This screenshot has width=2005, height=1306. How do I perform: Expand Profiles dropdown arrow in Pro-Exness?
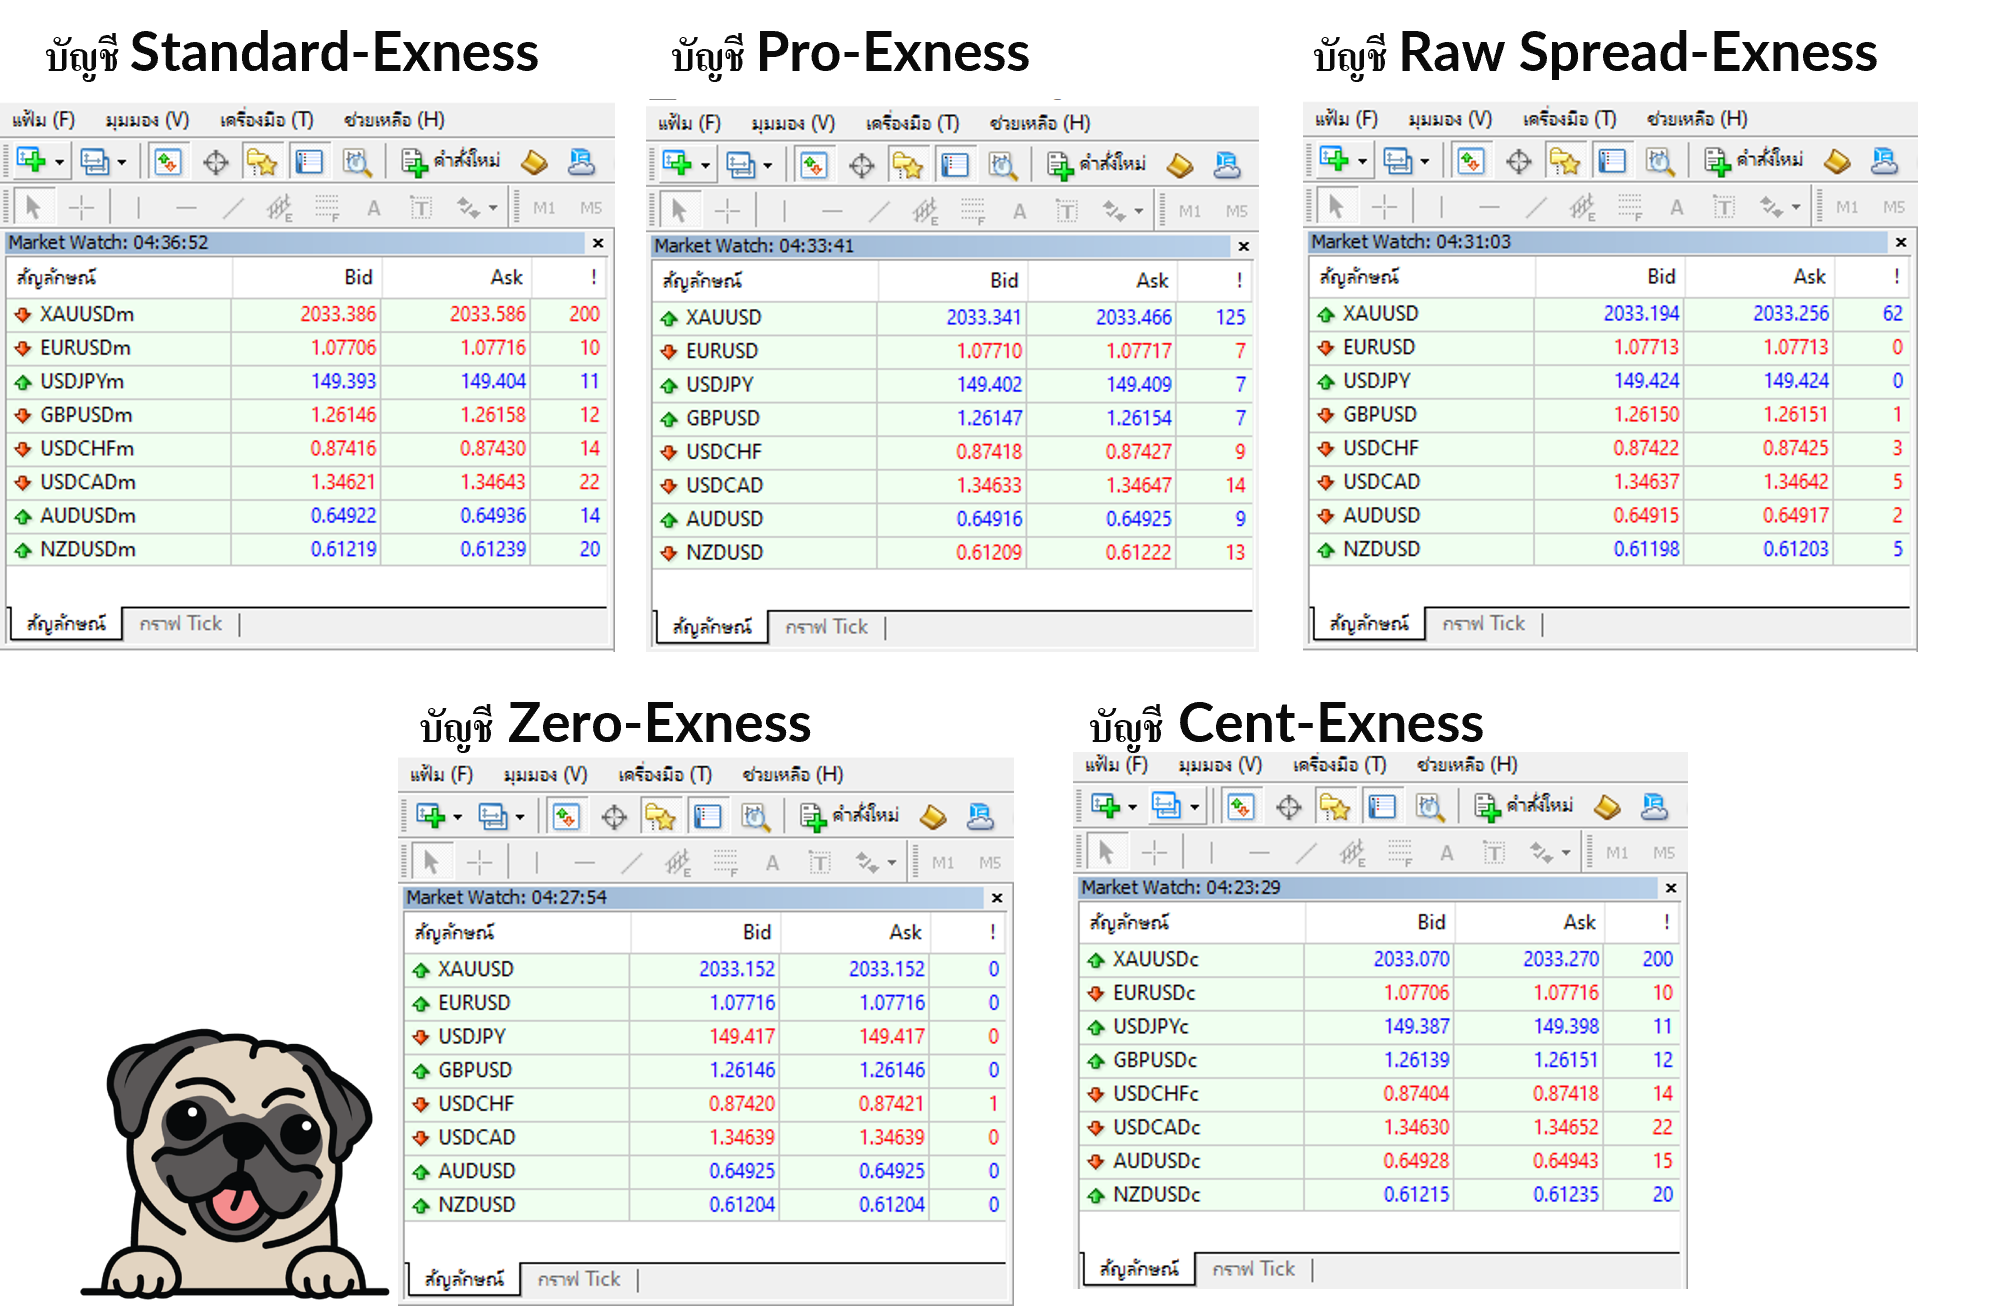767,165
